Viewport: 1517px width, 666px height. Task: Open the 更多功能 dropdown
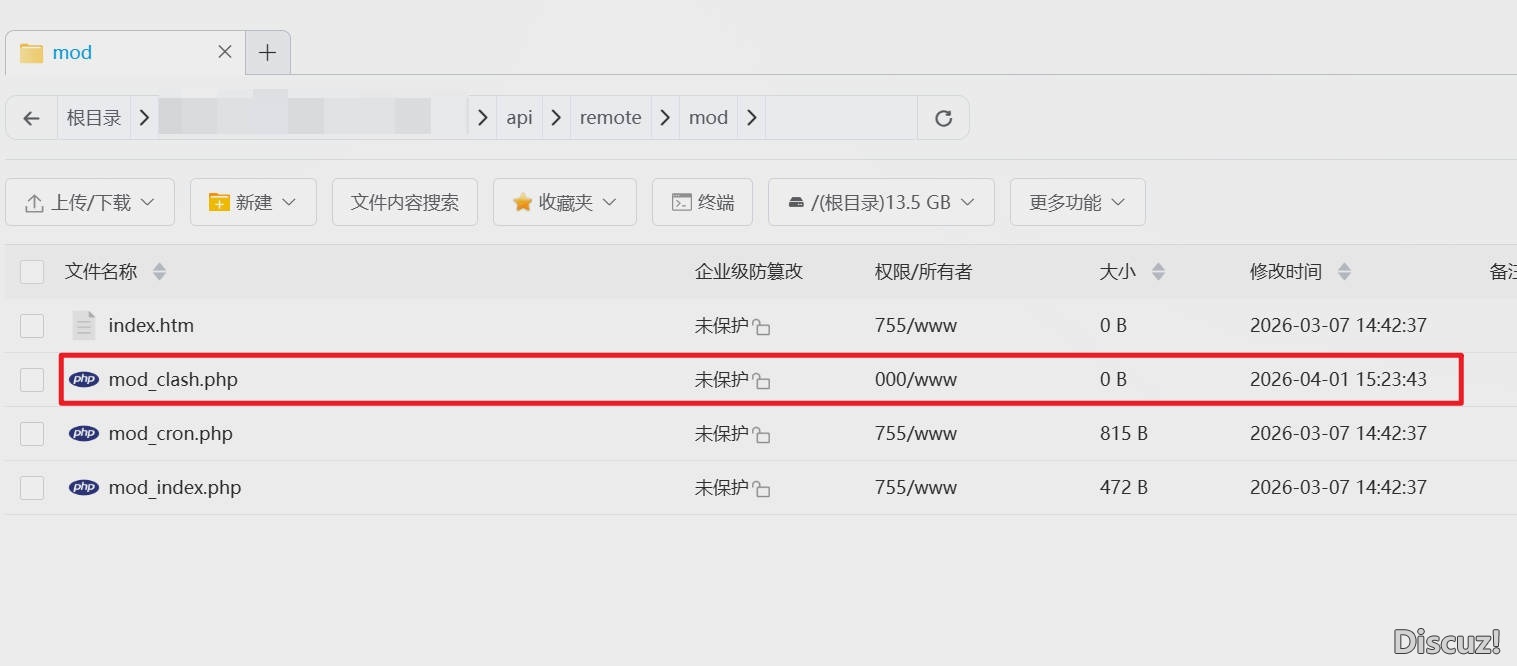point(1076,201)
